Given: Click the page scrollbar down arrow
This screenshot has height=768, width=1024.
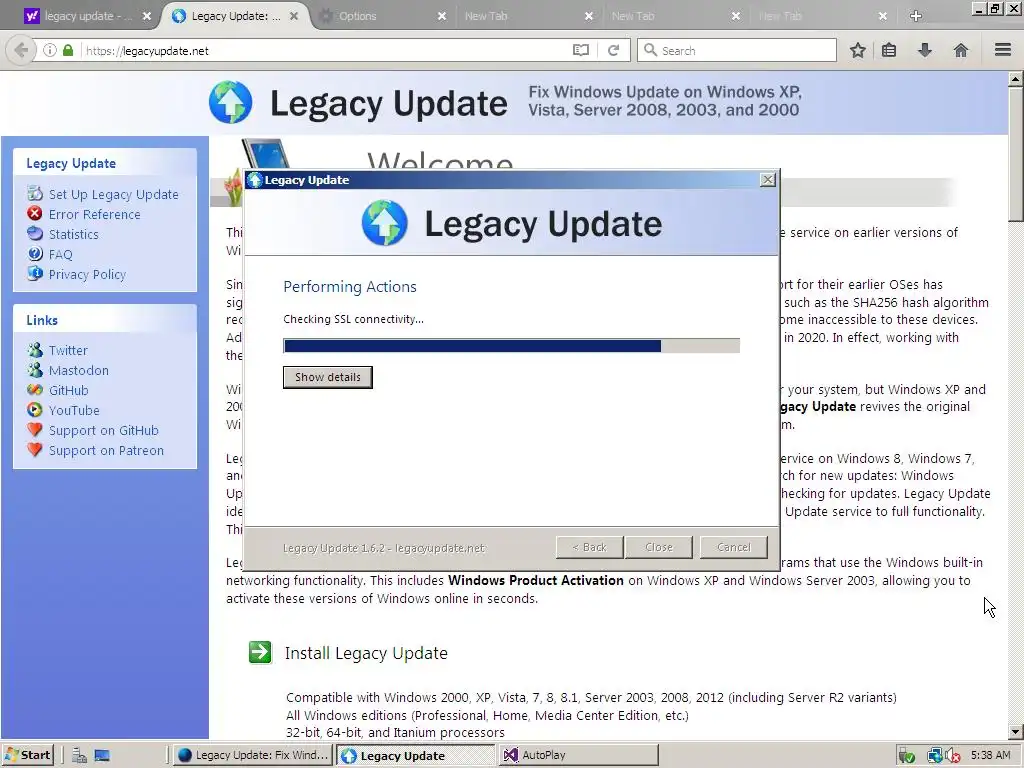Looking at the screenshot, I should tap(1016, 732).
